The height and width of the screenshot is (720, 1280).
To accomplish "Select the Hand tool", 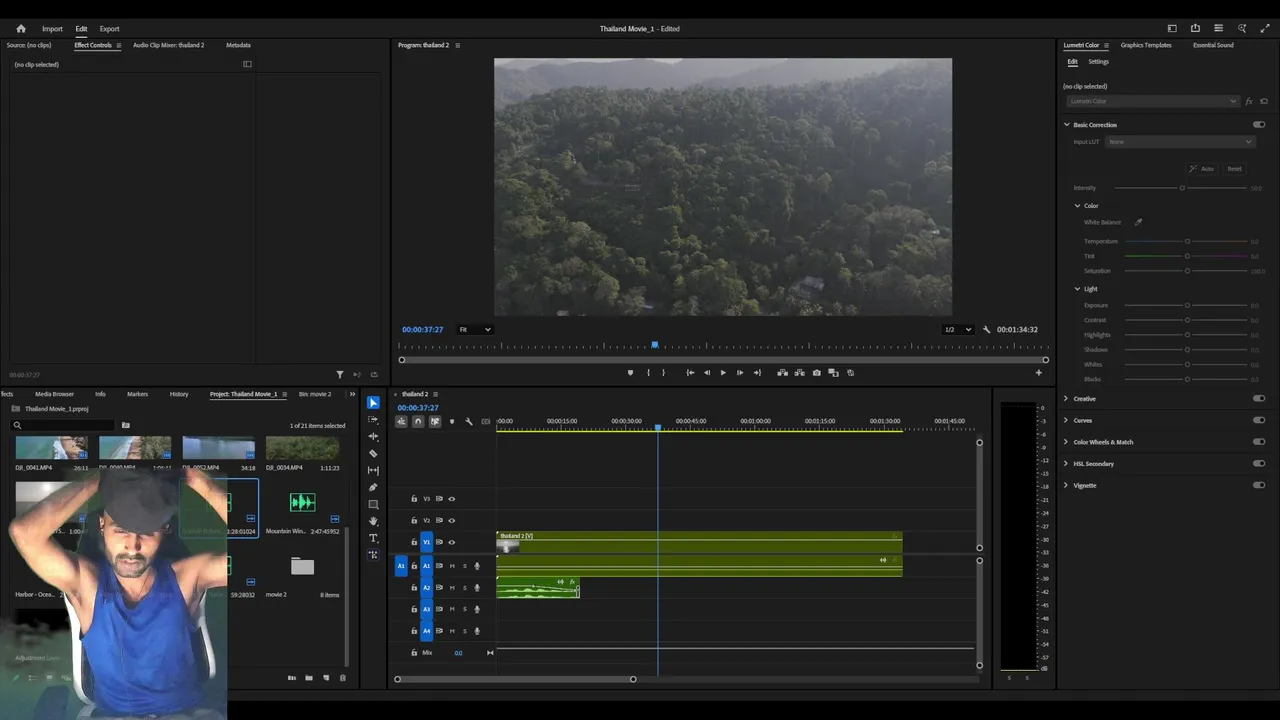I will pos(373,521).
